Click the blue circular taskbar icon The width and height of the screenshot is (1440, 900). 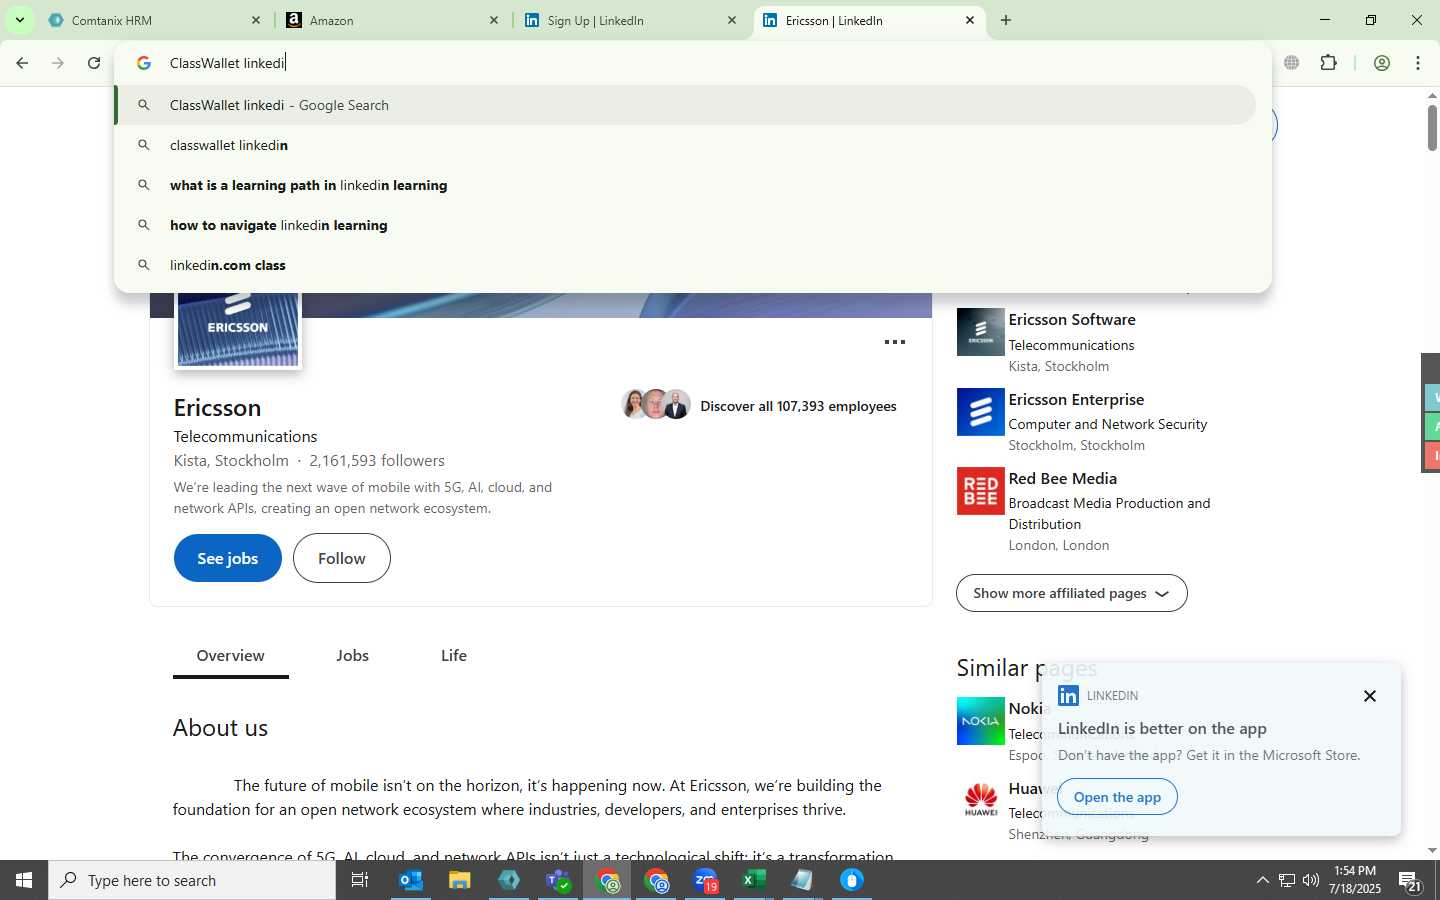(851, 880)
